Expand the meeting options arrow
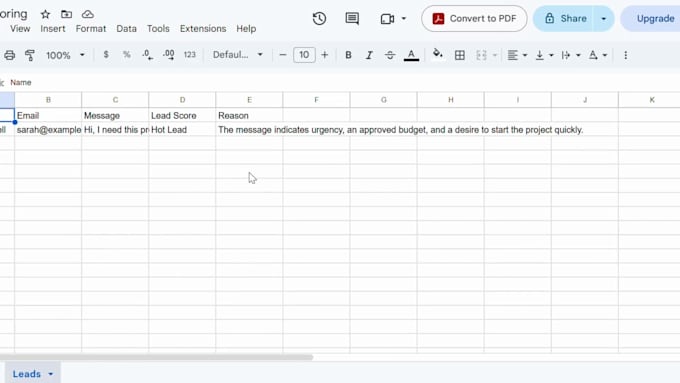680x383 pixels. pos(404,19)
